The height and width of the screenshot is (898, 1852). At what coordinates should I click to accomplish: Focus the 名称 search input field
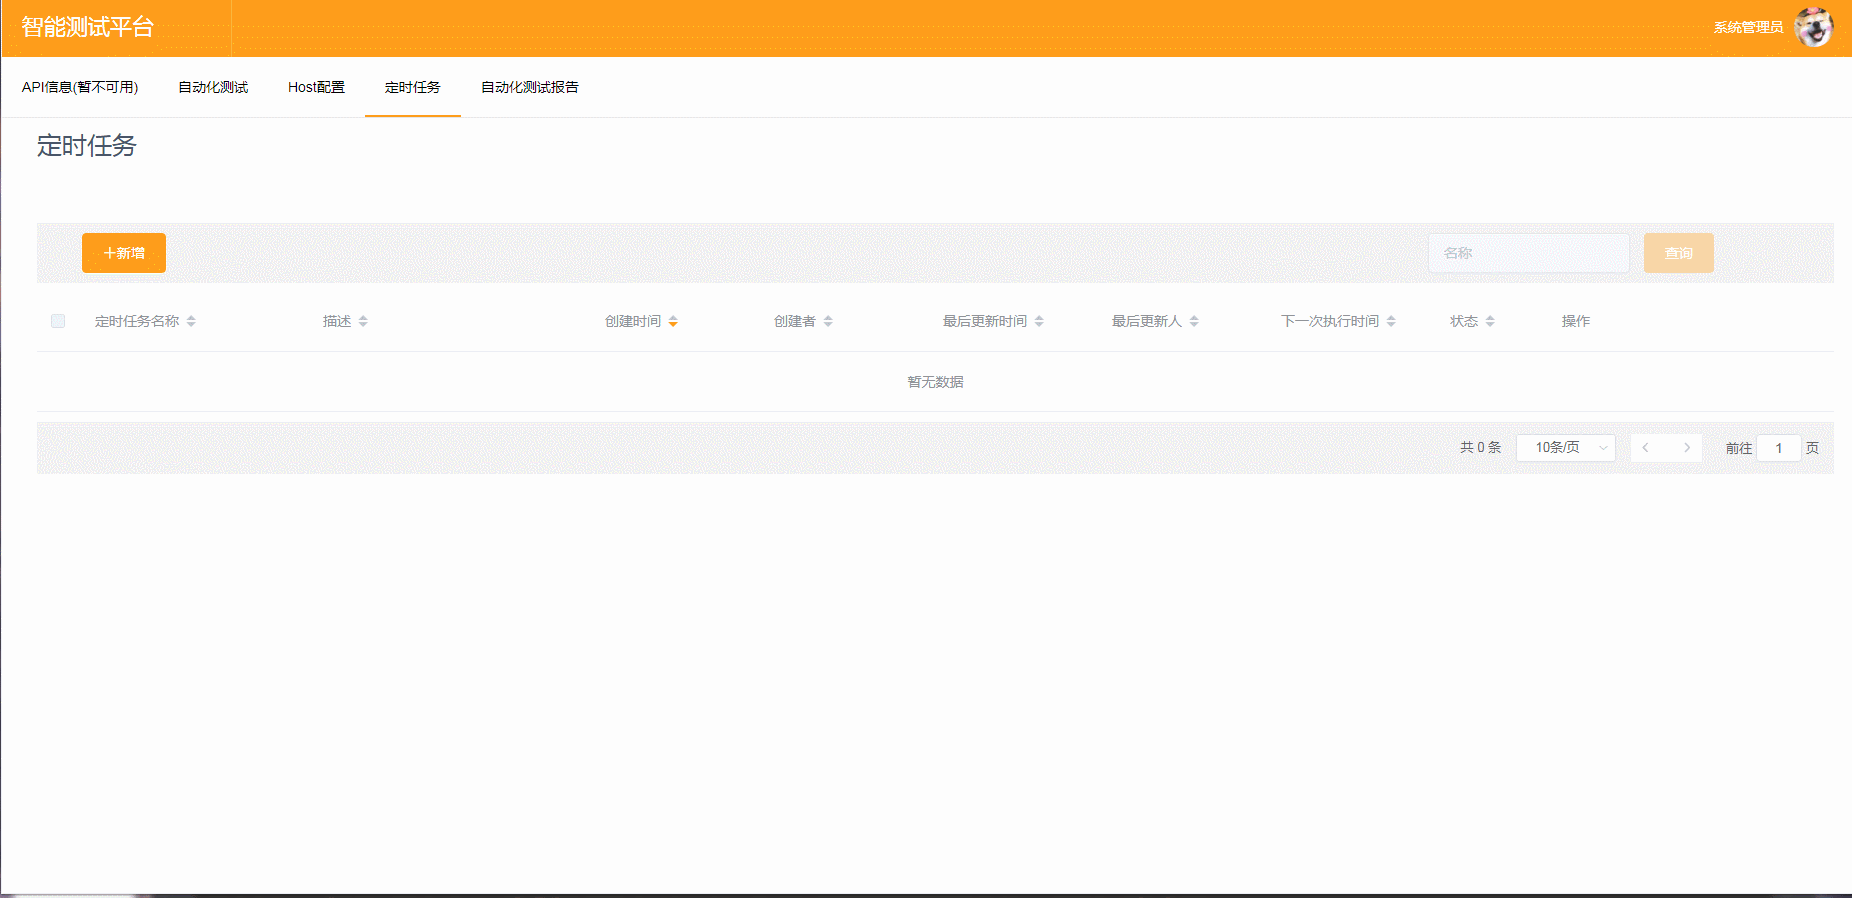click(x=1529, y=253)
